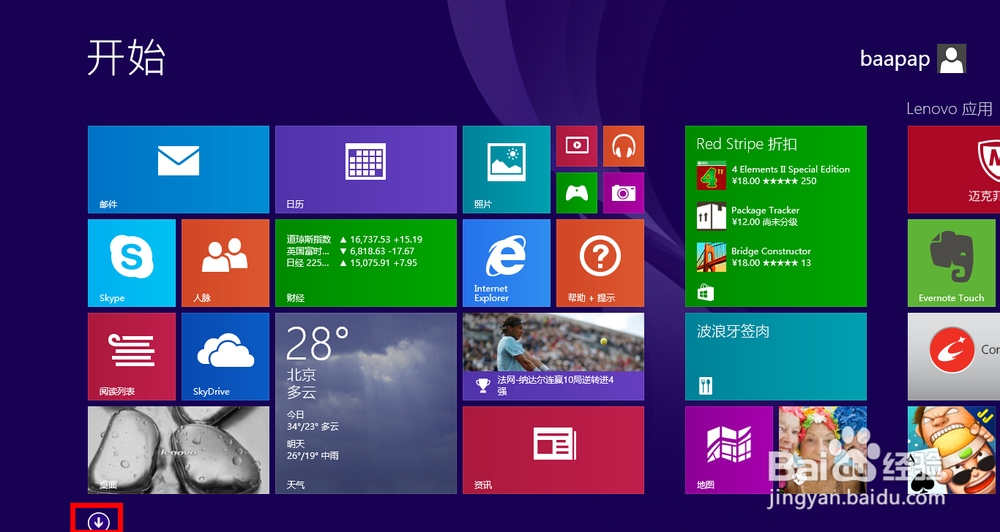Open the Reading List (阅读列表) tile
The image size is (1000, 532).
point(131,357)
